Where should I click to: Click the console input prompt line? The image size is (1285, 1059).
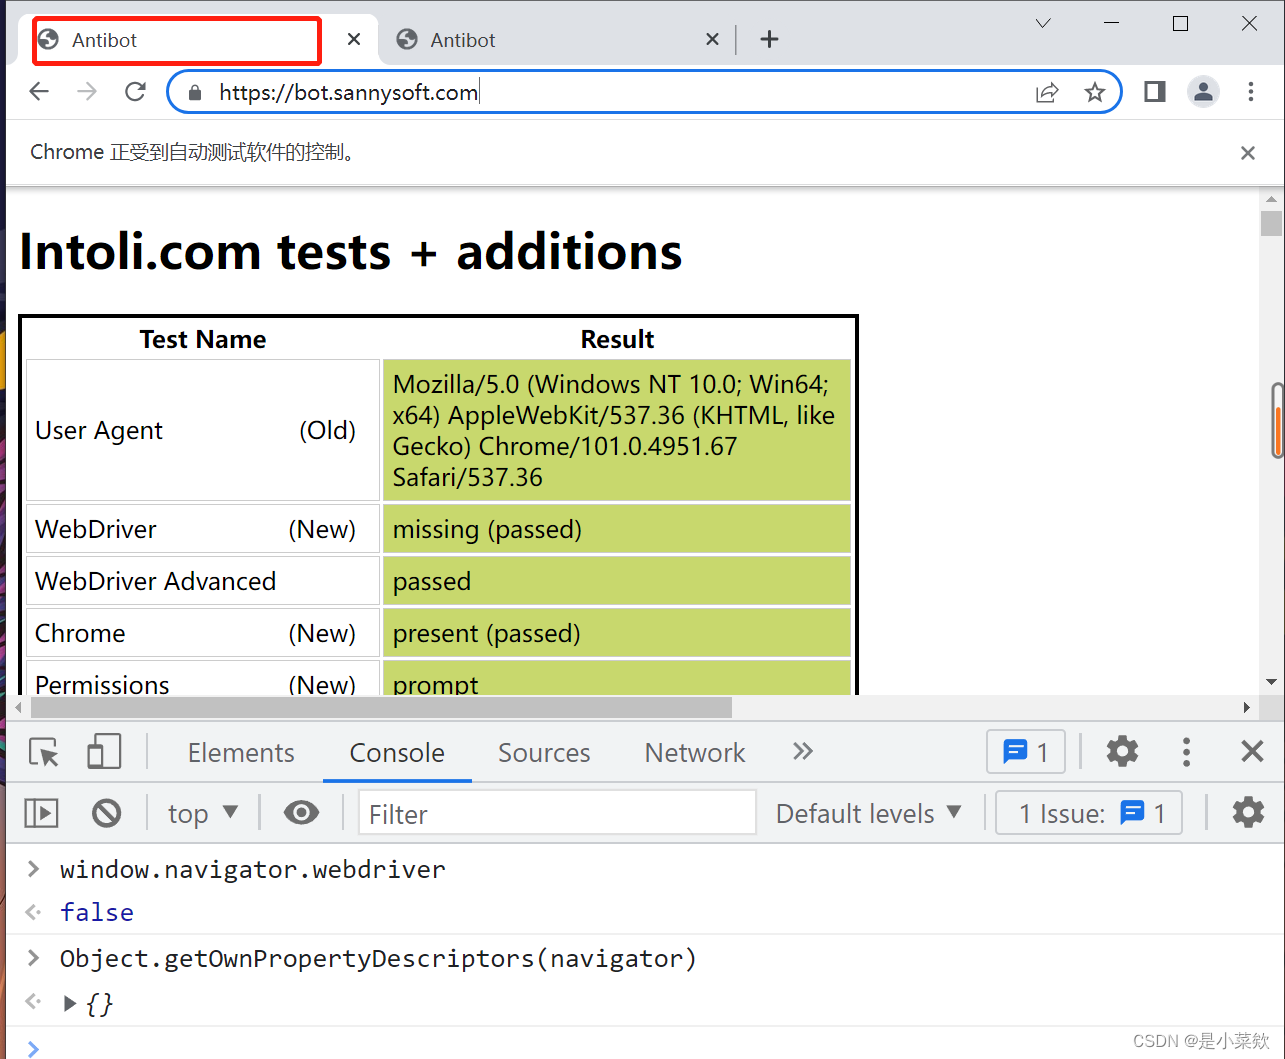pos(645,1047)
